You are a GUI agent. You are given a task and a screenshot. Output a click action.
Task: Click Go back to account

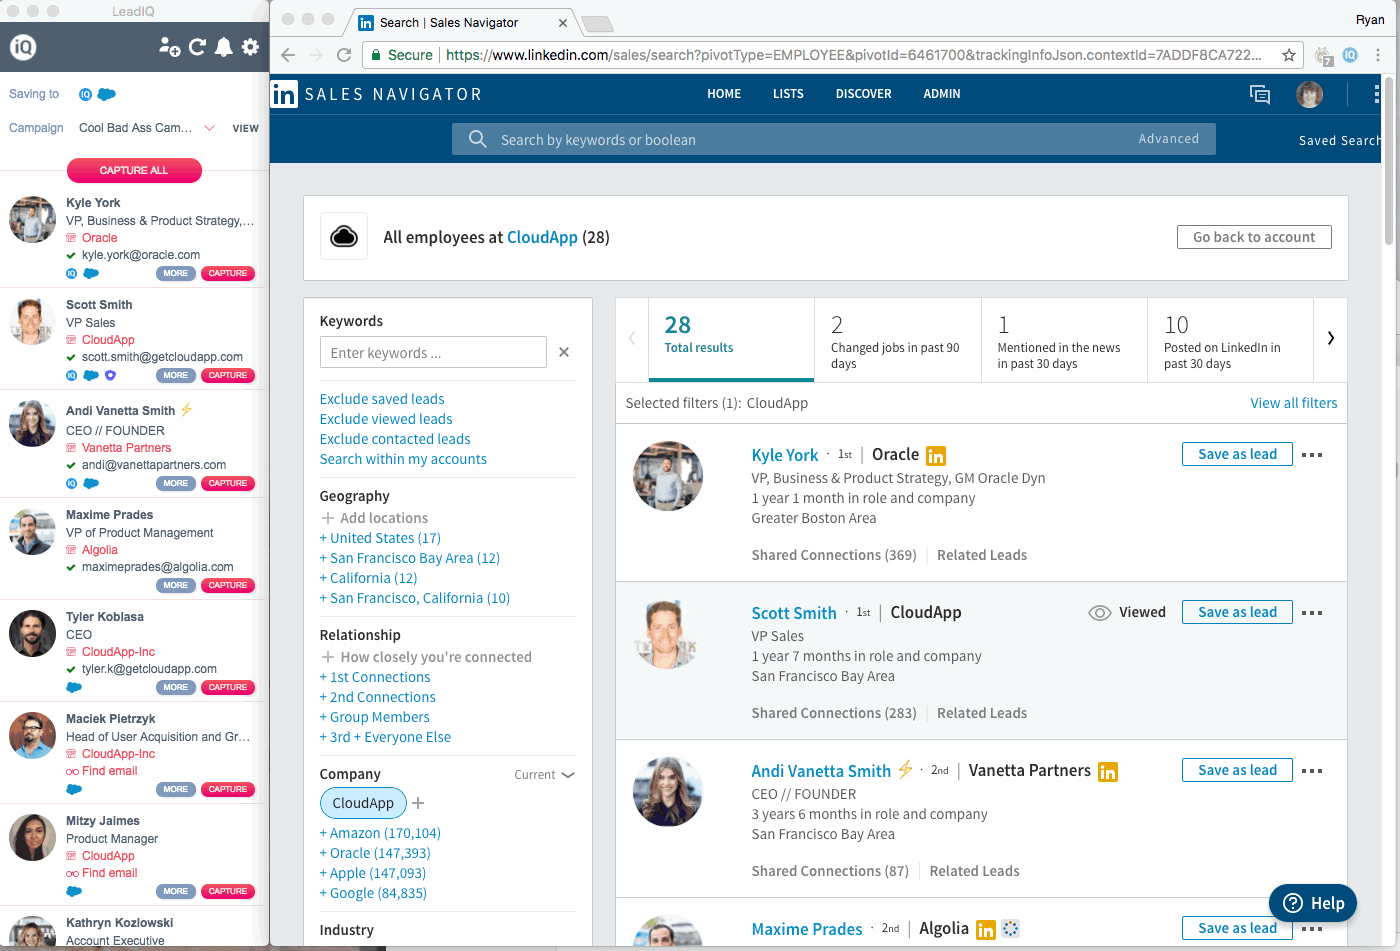pos(1254,237)
